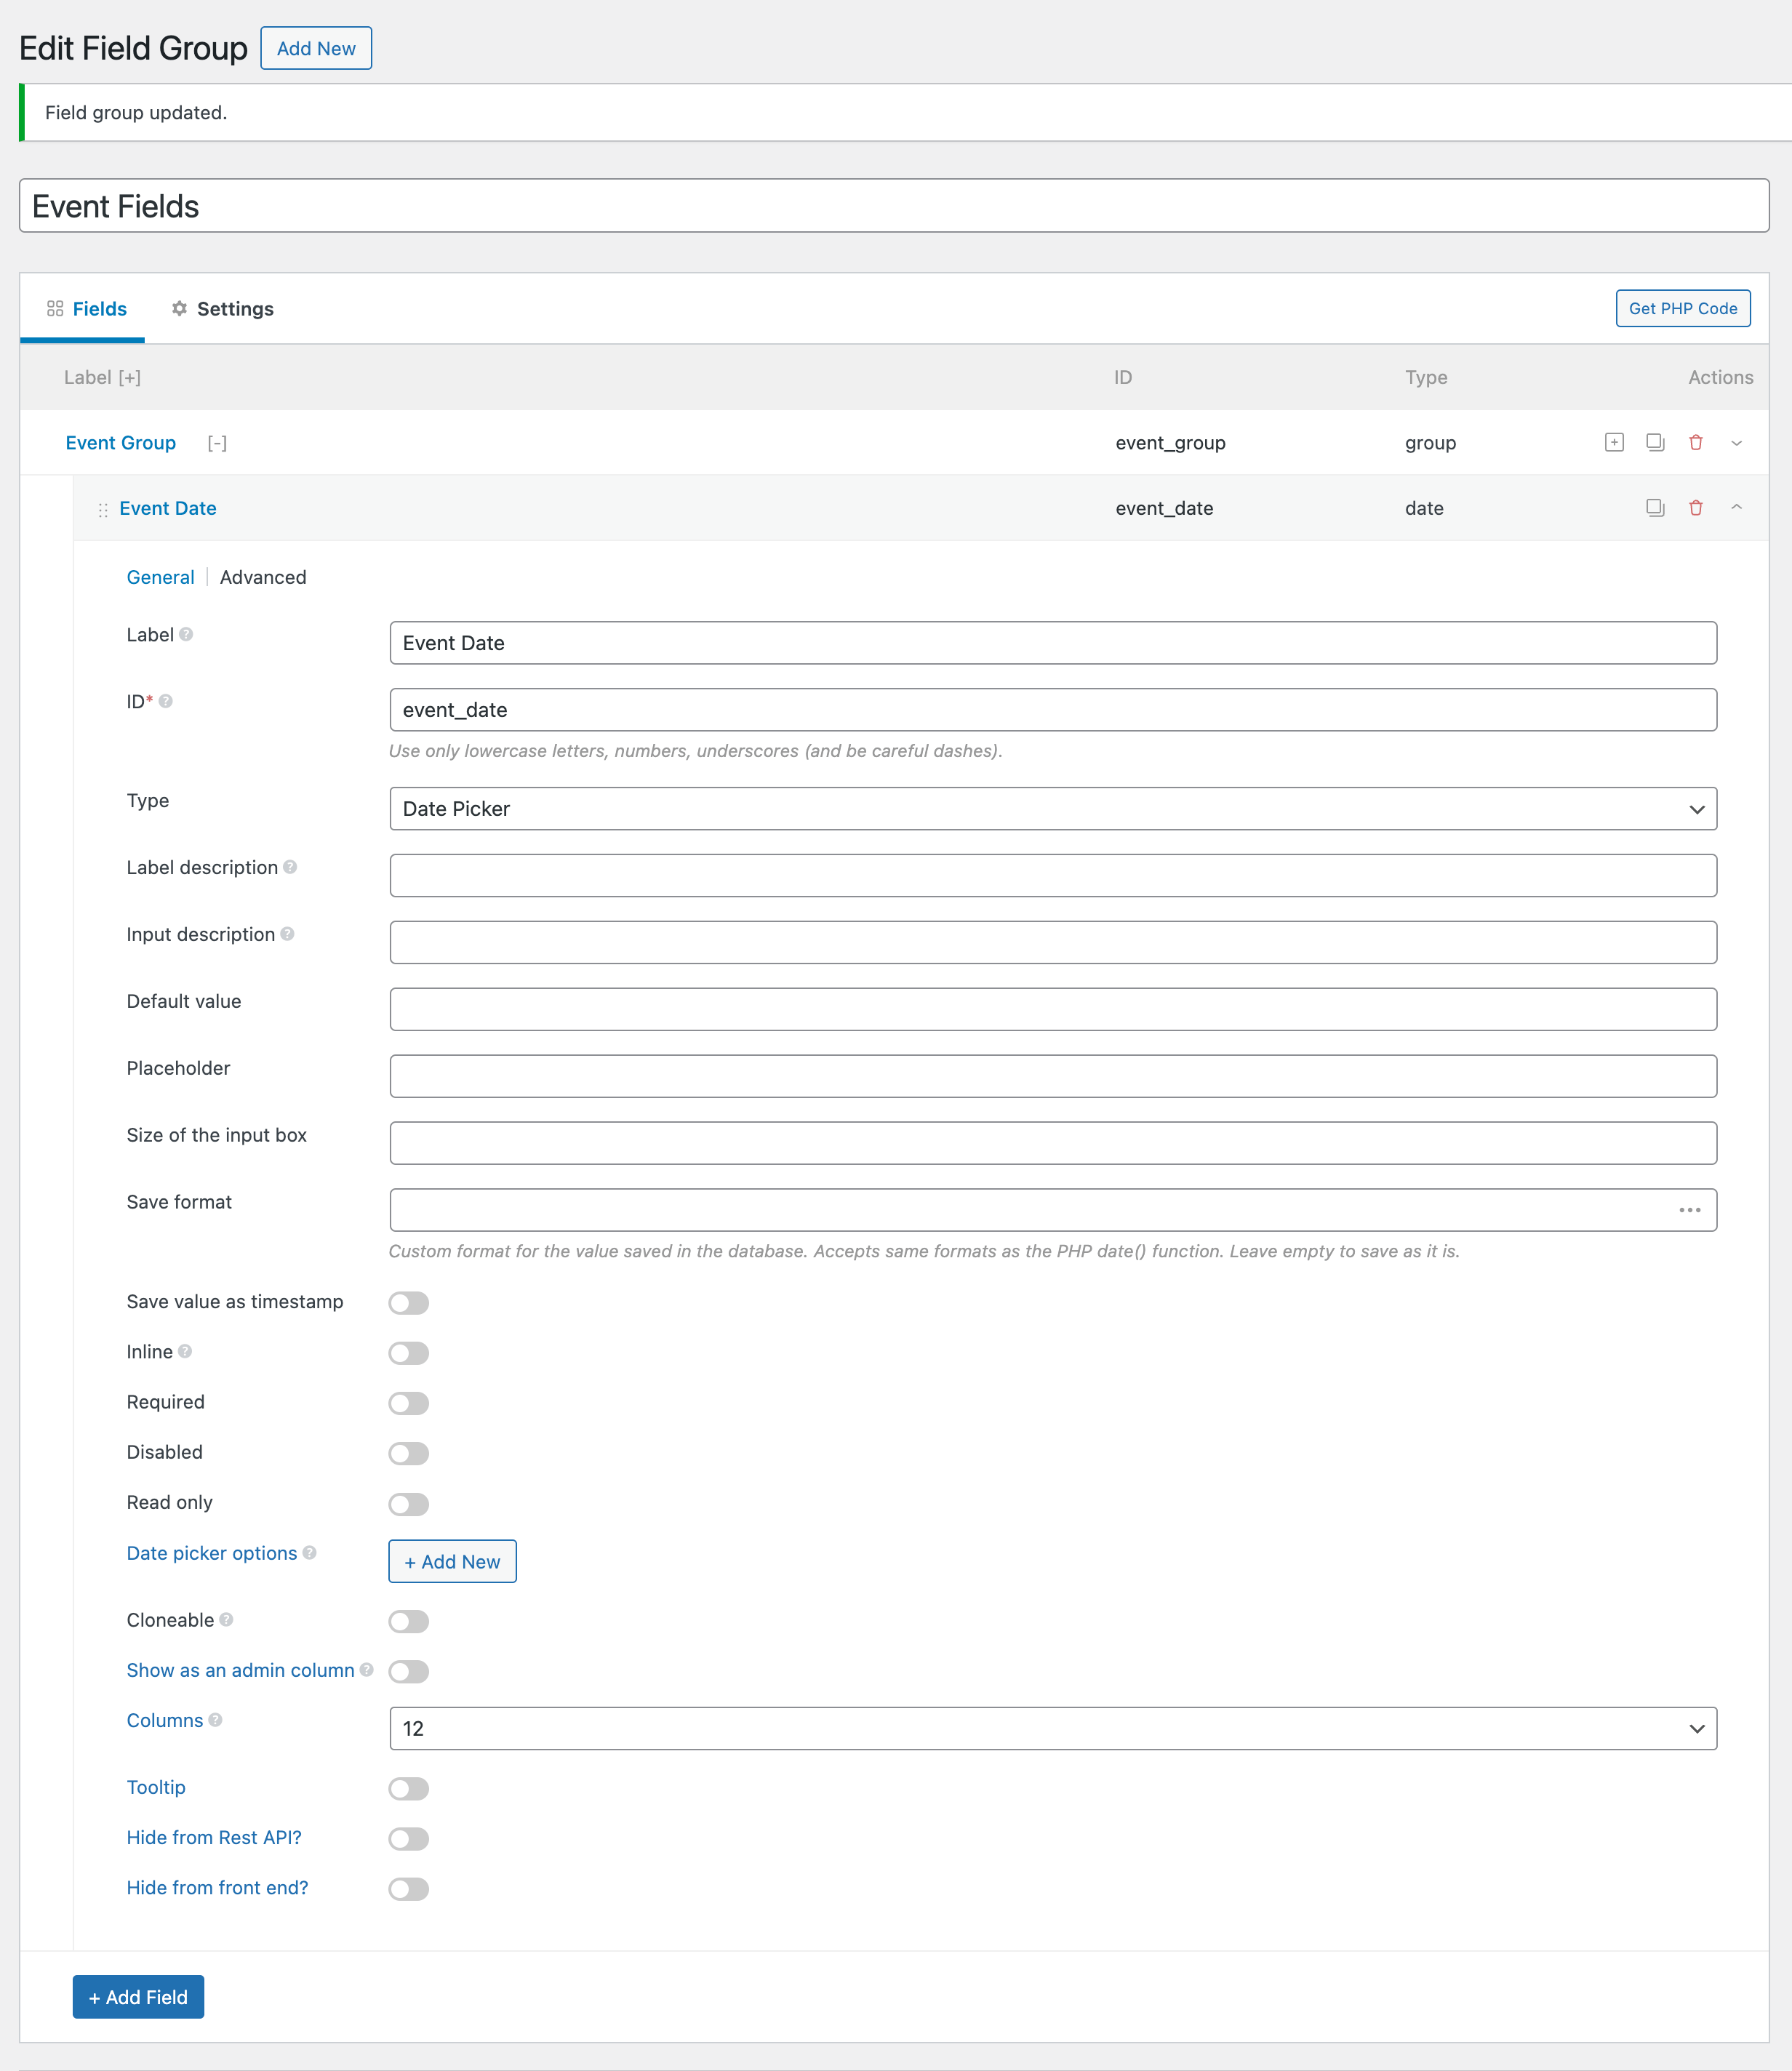Screen dimensions: 1792x2071
Task: Click the blue Add Field button
Action: (138, 1997)
